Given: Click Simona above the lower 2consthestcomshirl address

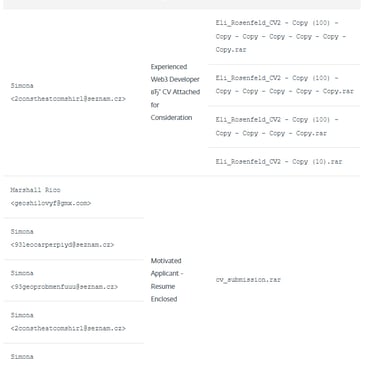Looking at the screenshot, I should 22,315.
